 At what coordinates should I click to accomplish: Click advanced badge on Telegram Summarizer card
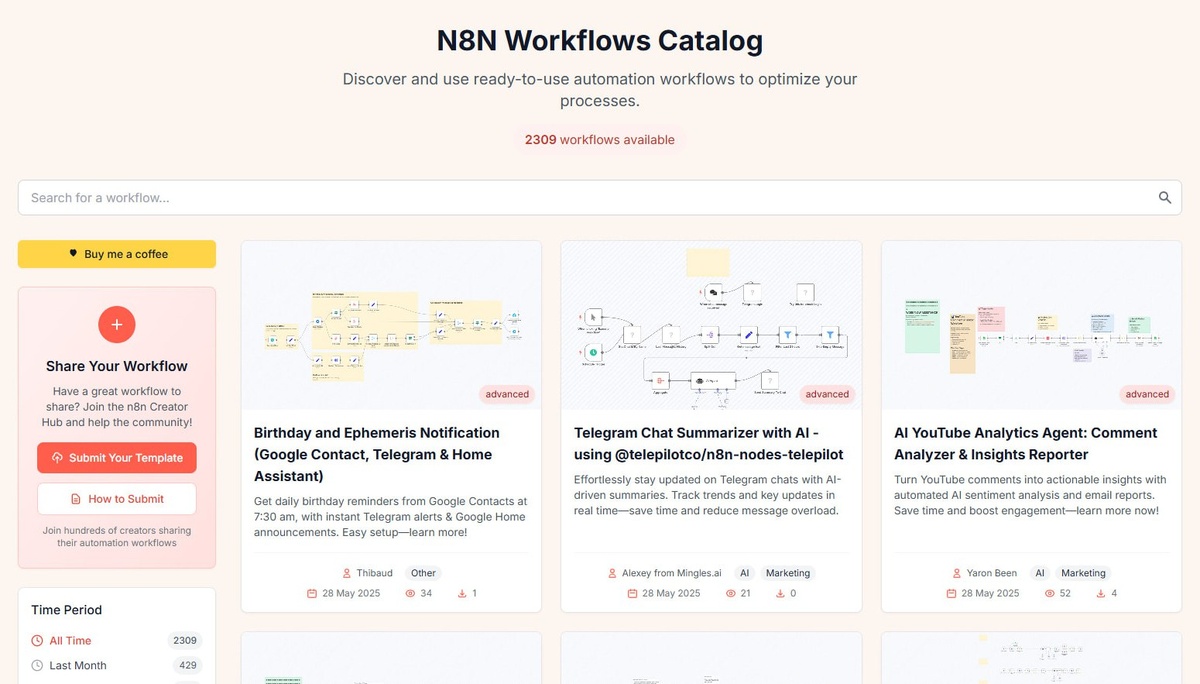tap(827, 394)
